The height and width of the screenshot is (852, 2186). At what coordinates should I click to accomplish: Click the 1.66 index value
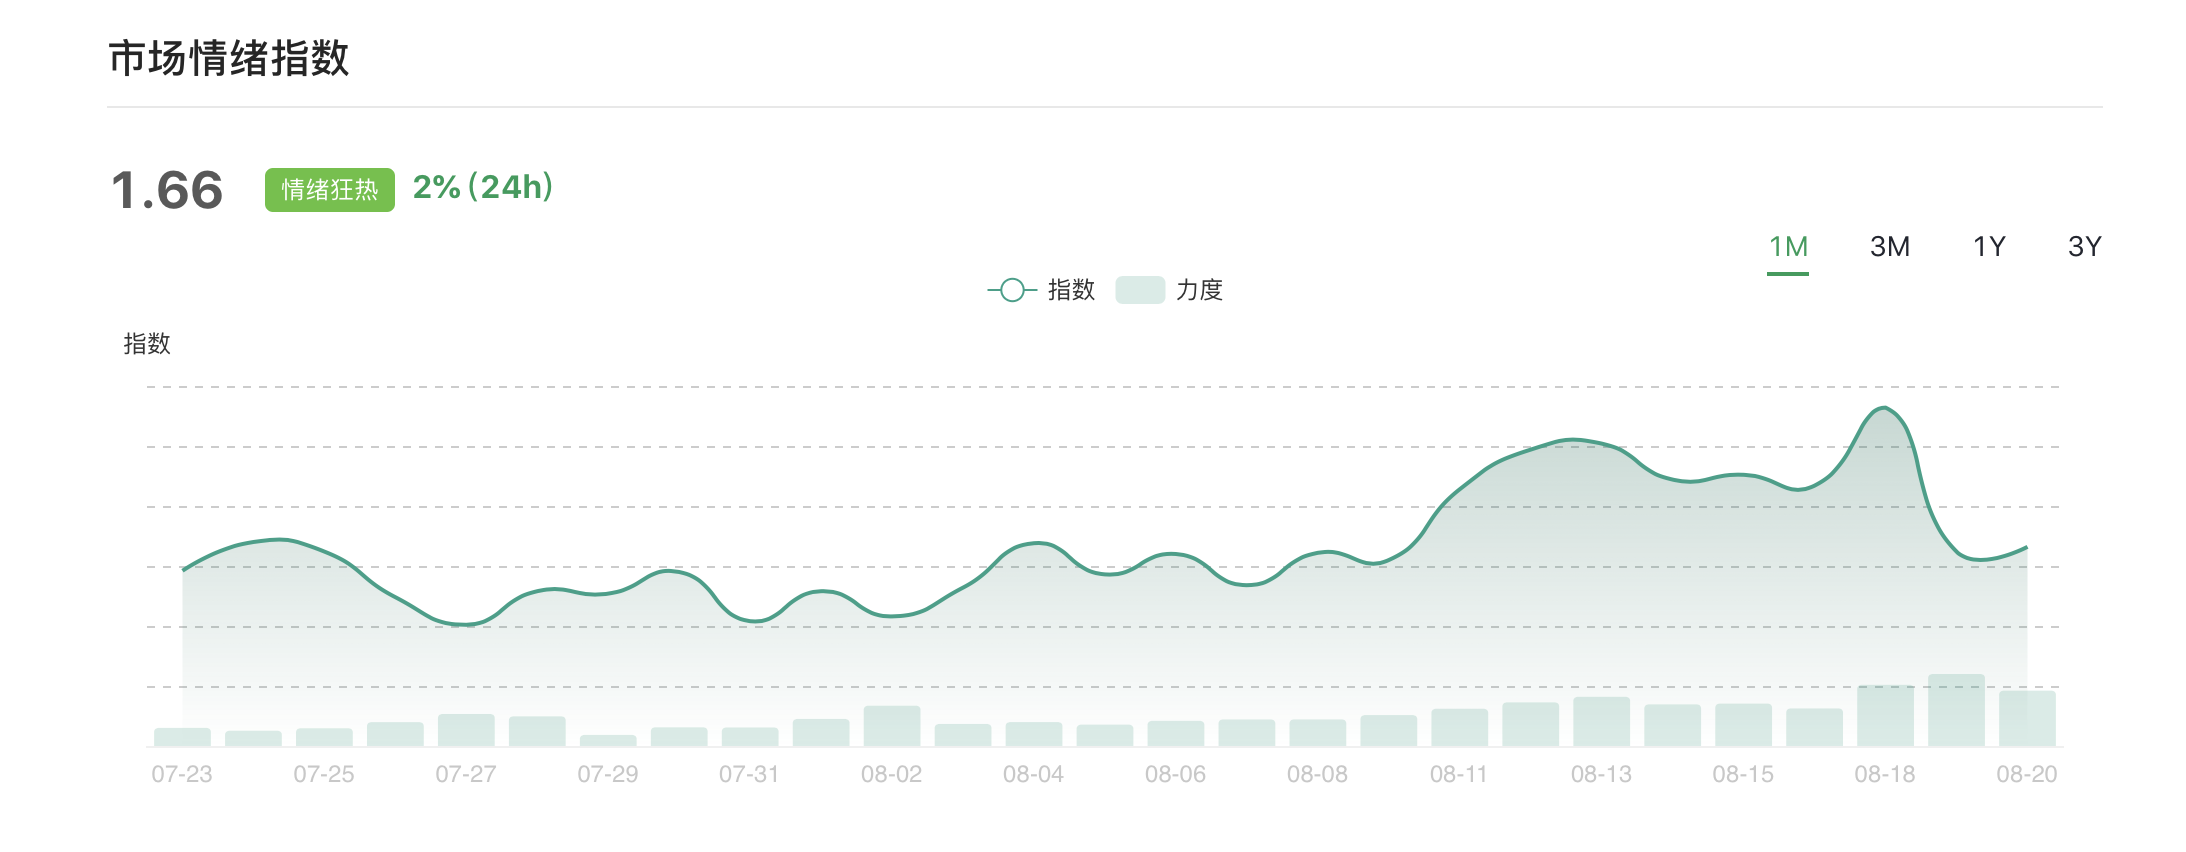(x=167, y=190)
